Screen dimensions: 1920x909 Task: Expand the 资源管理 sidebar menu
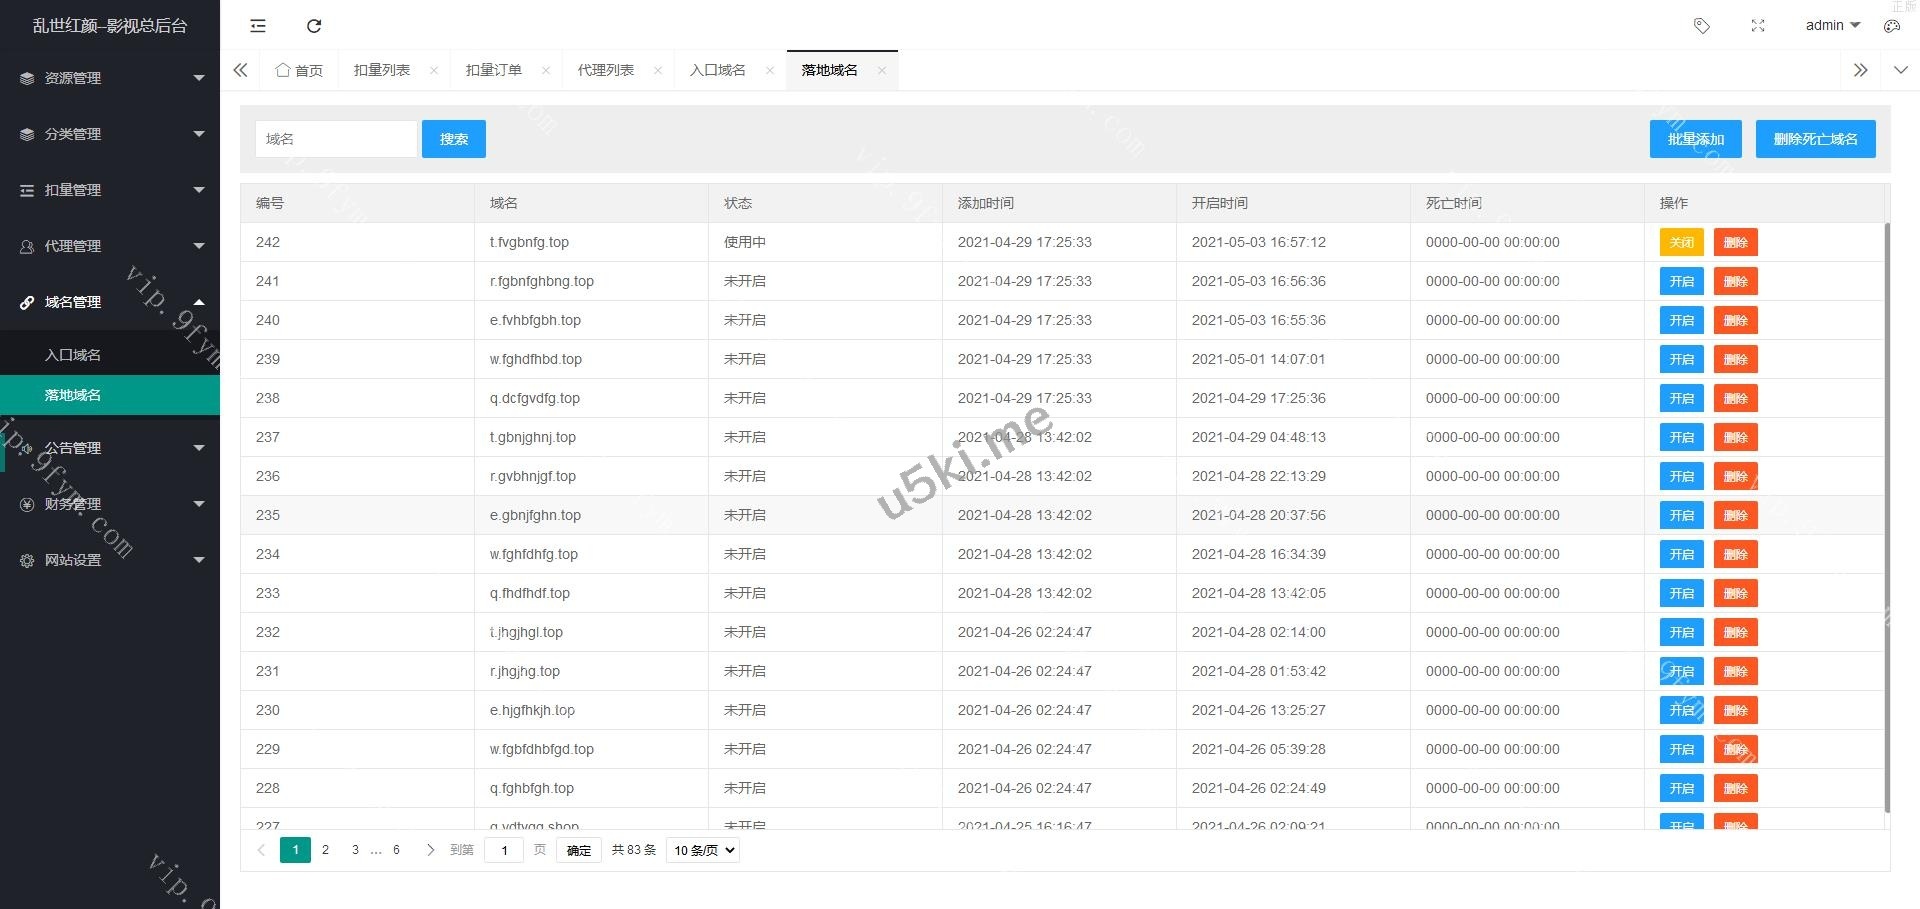click(110, 78)
